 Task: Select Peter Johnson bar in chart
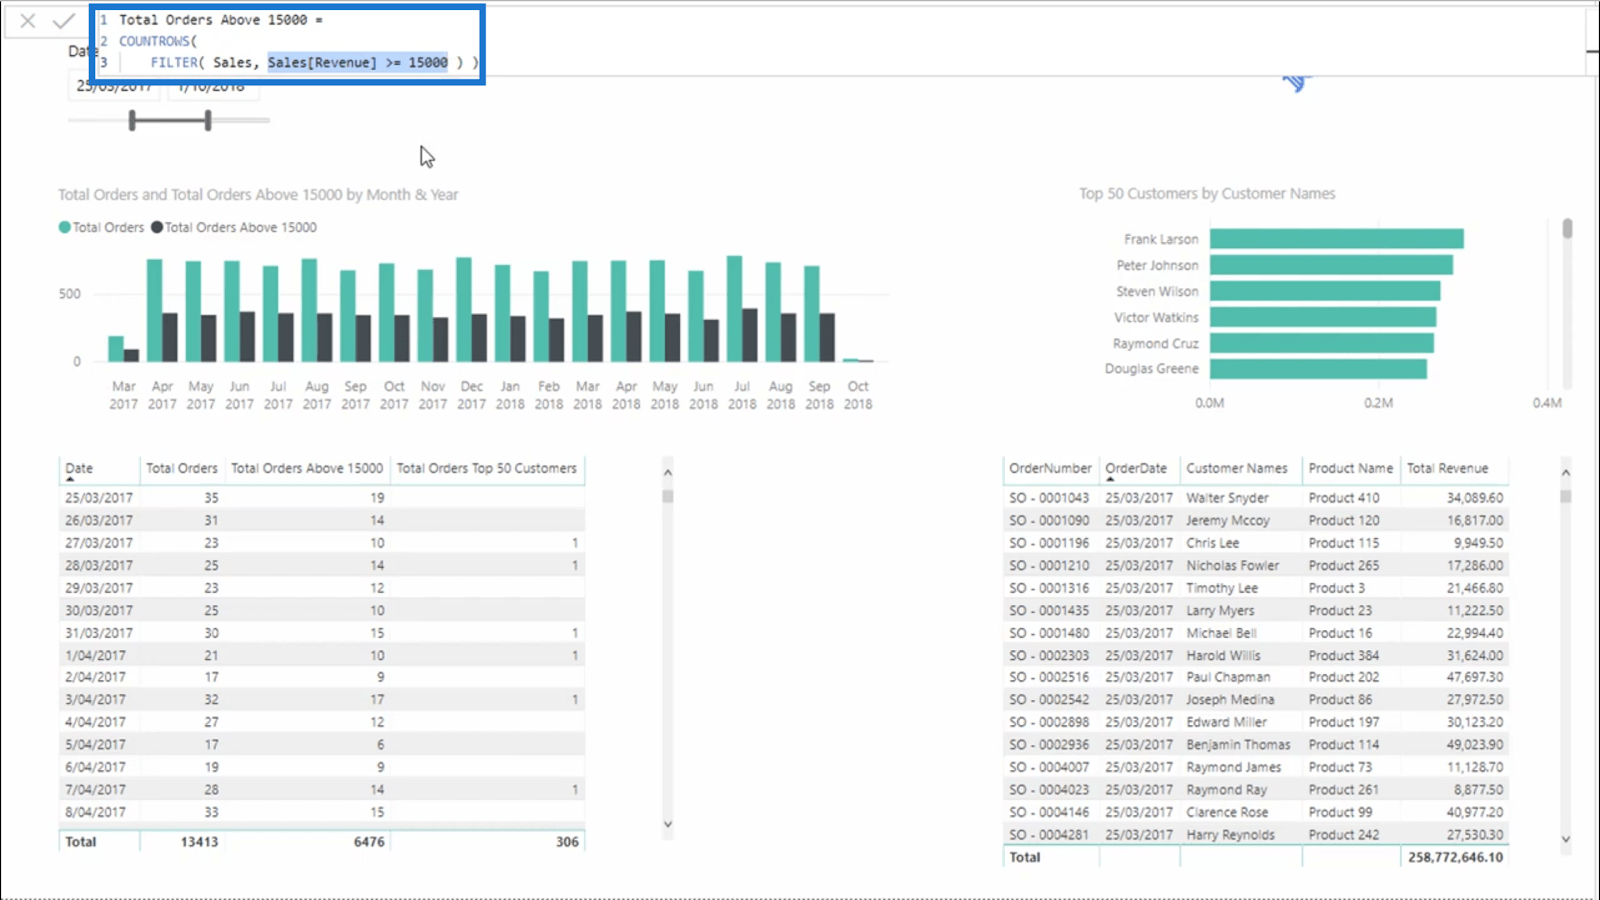(x=1331, y=265)
